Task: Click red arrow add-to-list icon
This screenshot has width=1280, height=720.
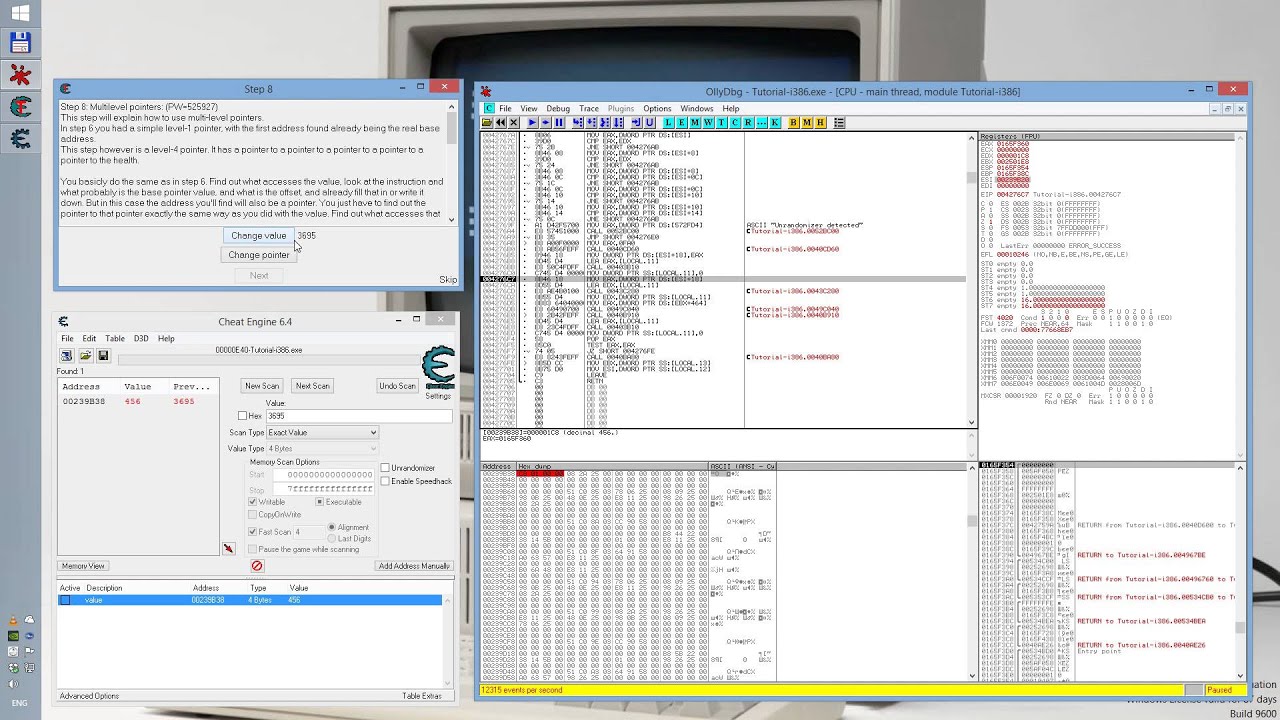Action: (x=228, y=548)
